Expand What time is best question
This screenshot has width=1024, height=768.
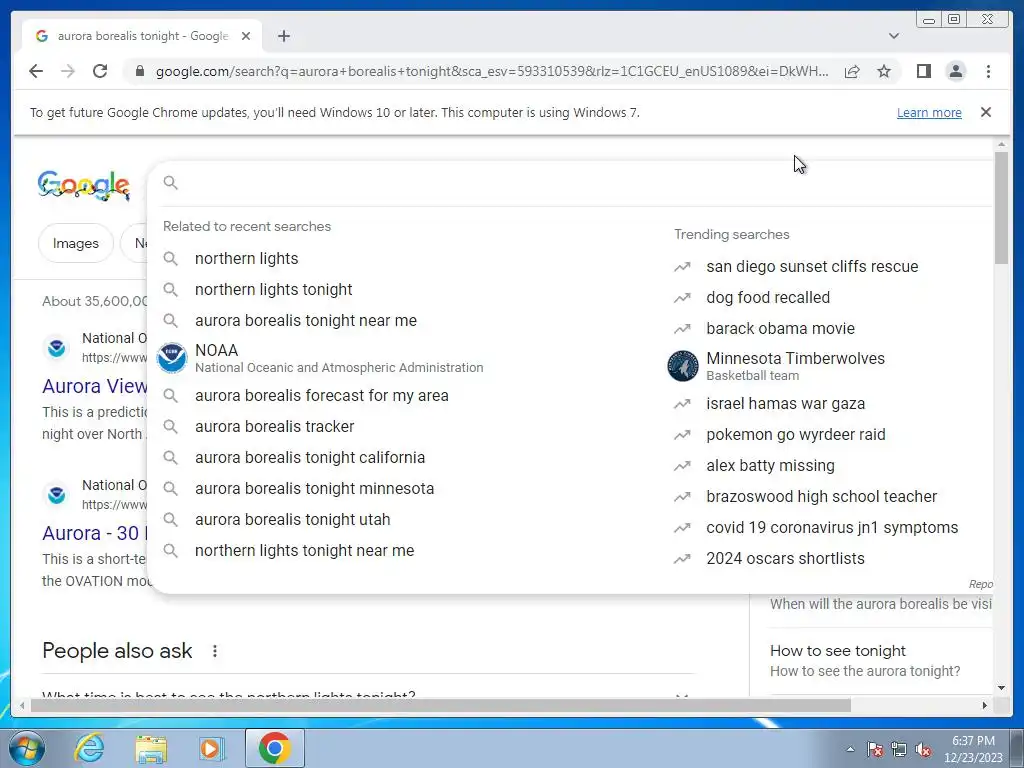[368, 694]
